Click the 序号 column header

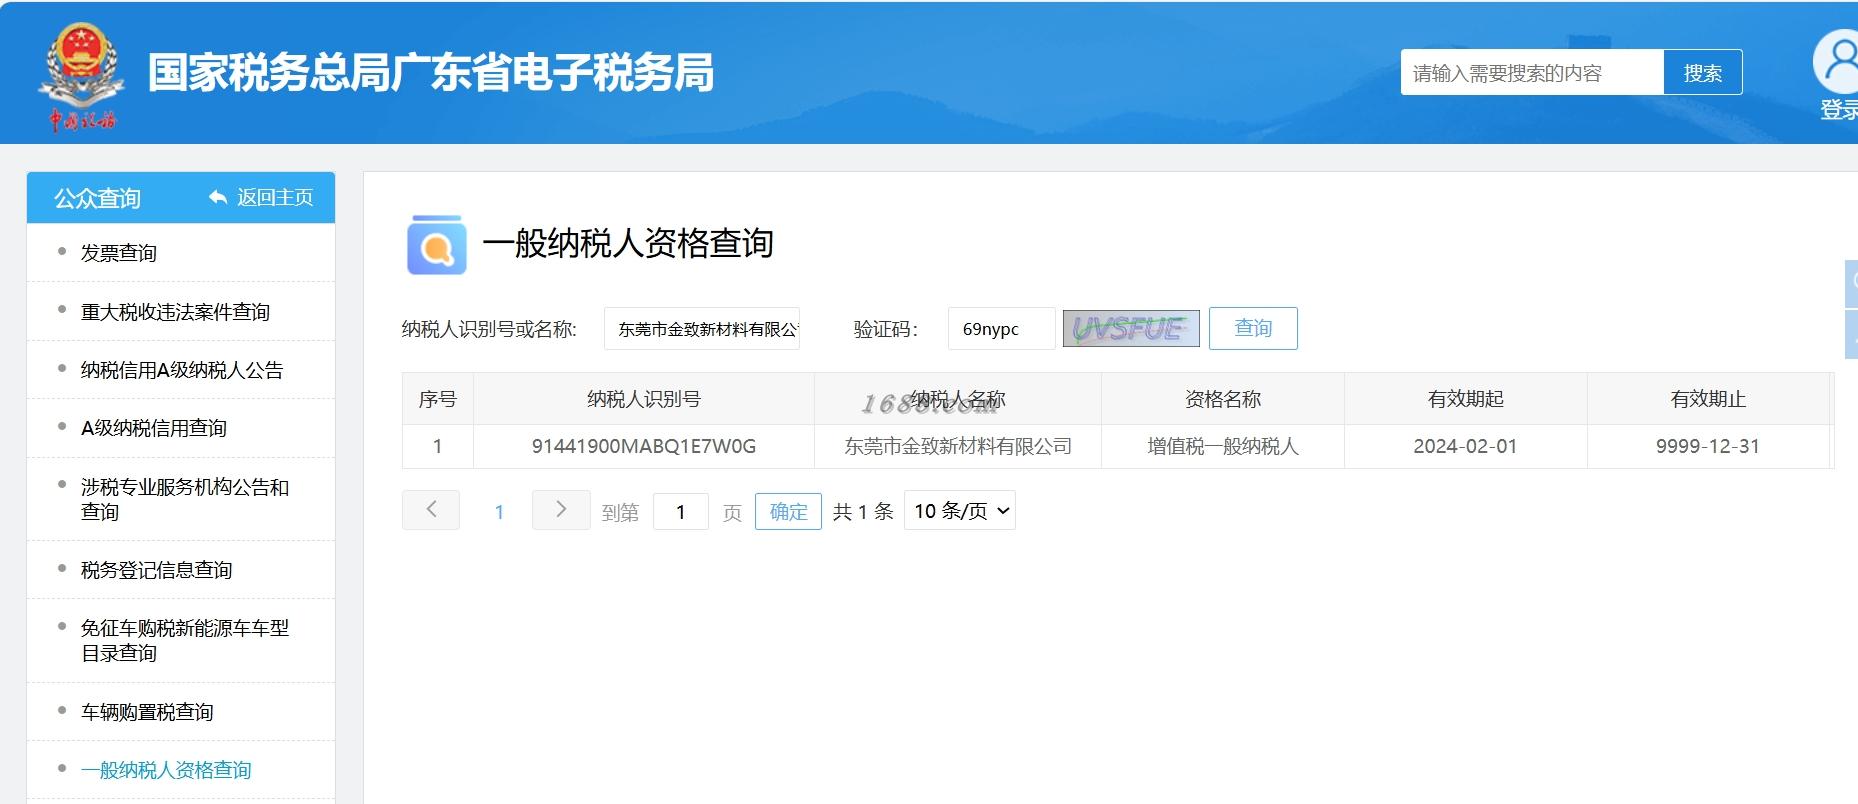(438, 399)
